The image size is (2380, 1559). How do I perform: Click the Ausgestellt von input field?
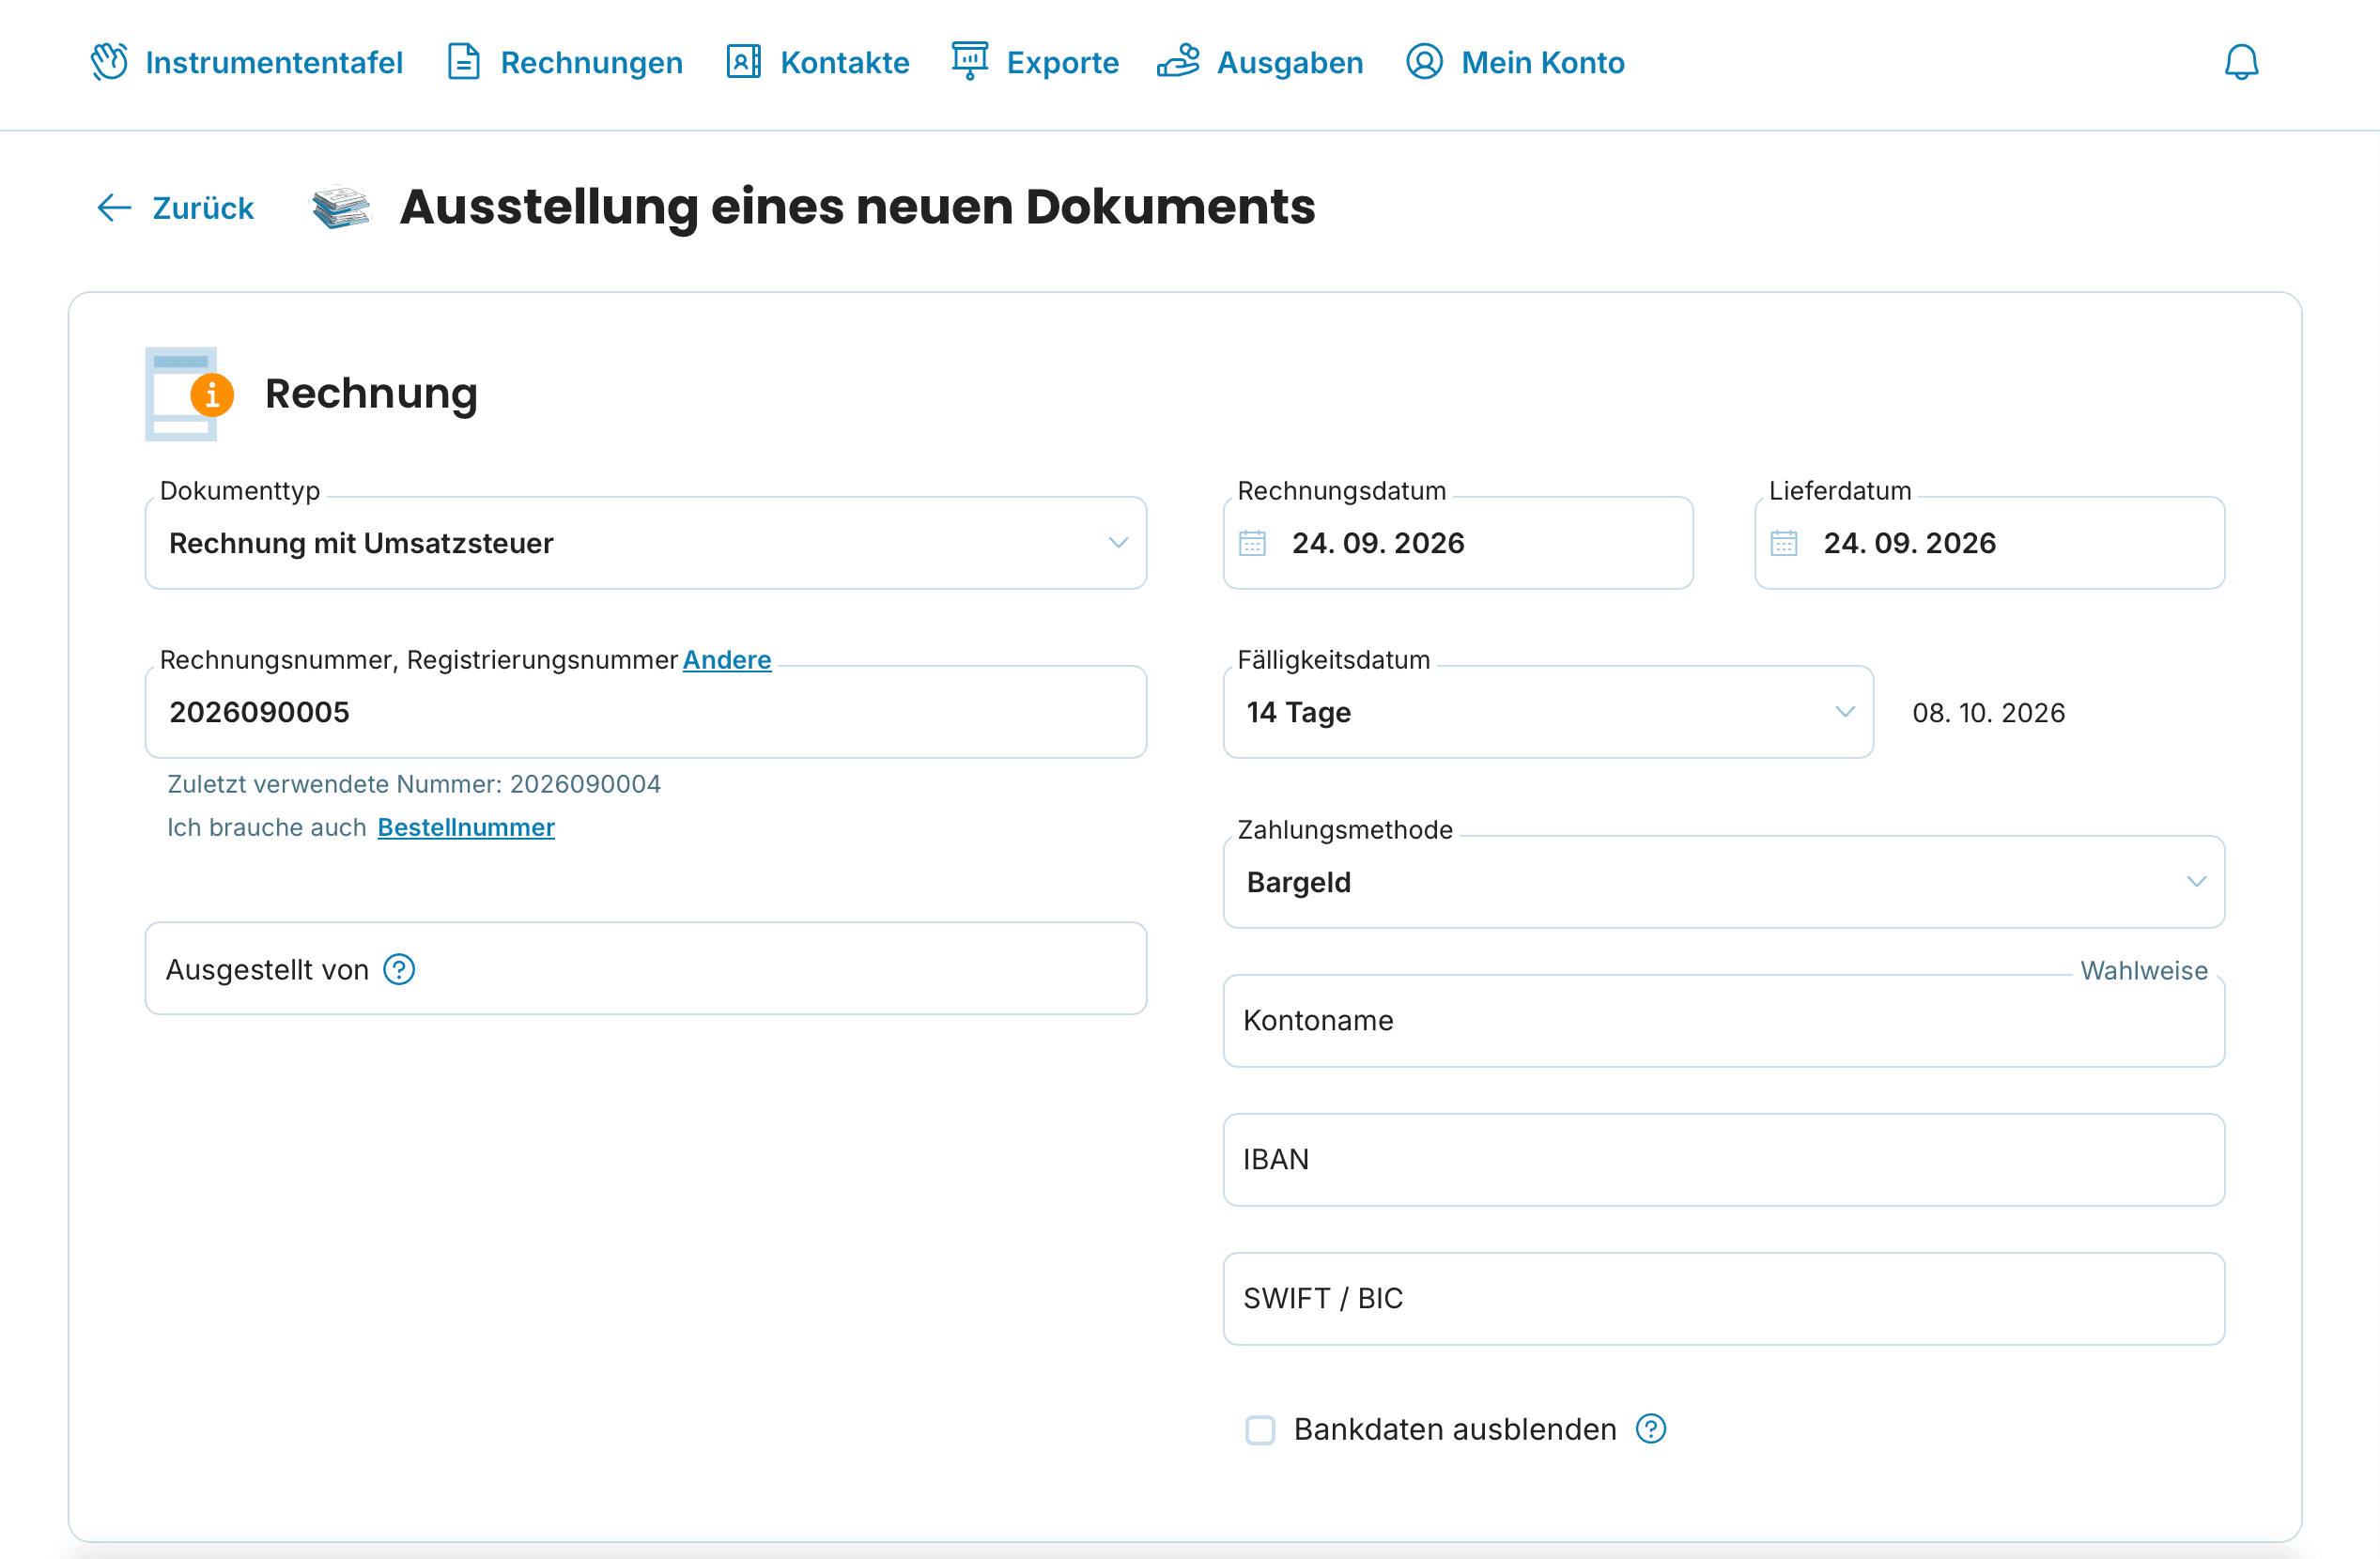646,969
